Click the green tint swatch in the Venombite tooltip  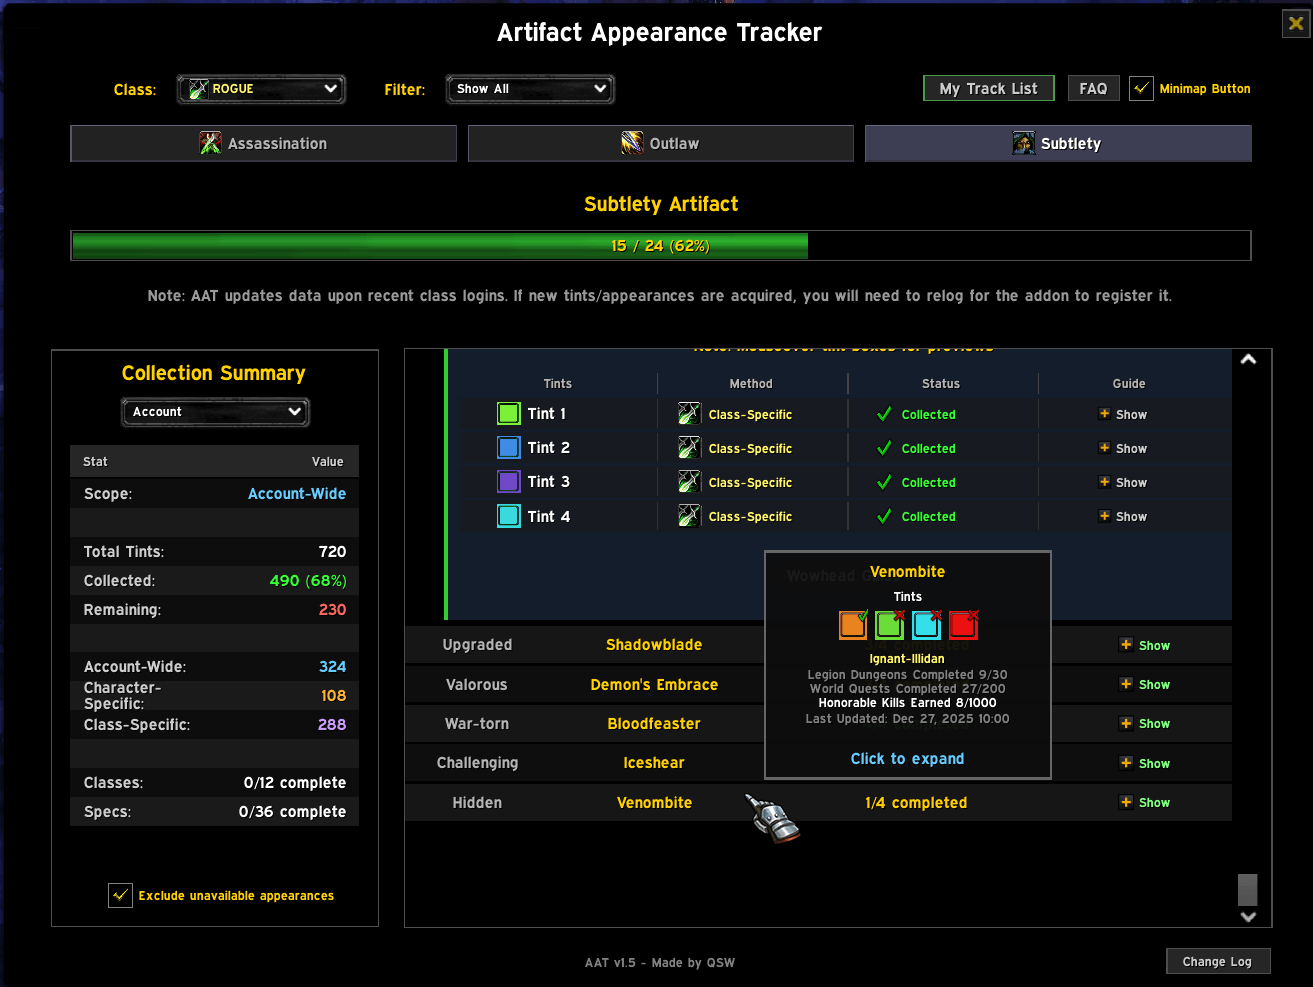[x=890, y=625]
